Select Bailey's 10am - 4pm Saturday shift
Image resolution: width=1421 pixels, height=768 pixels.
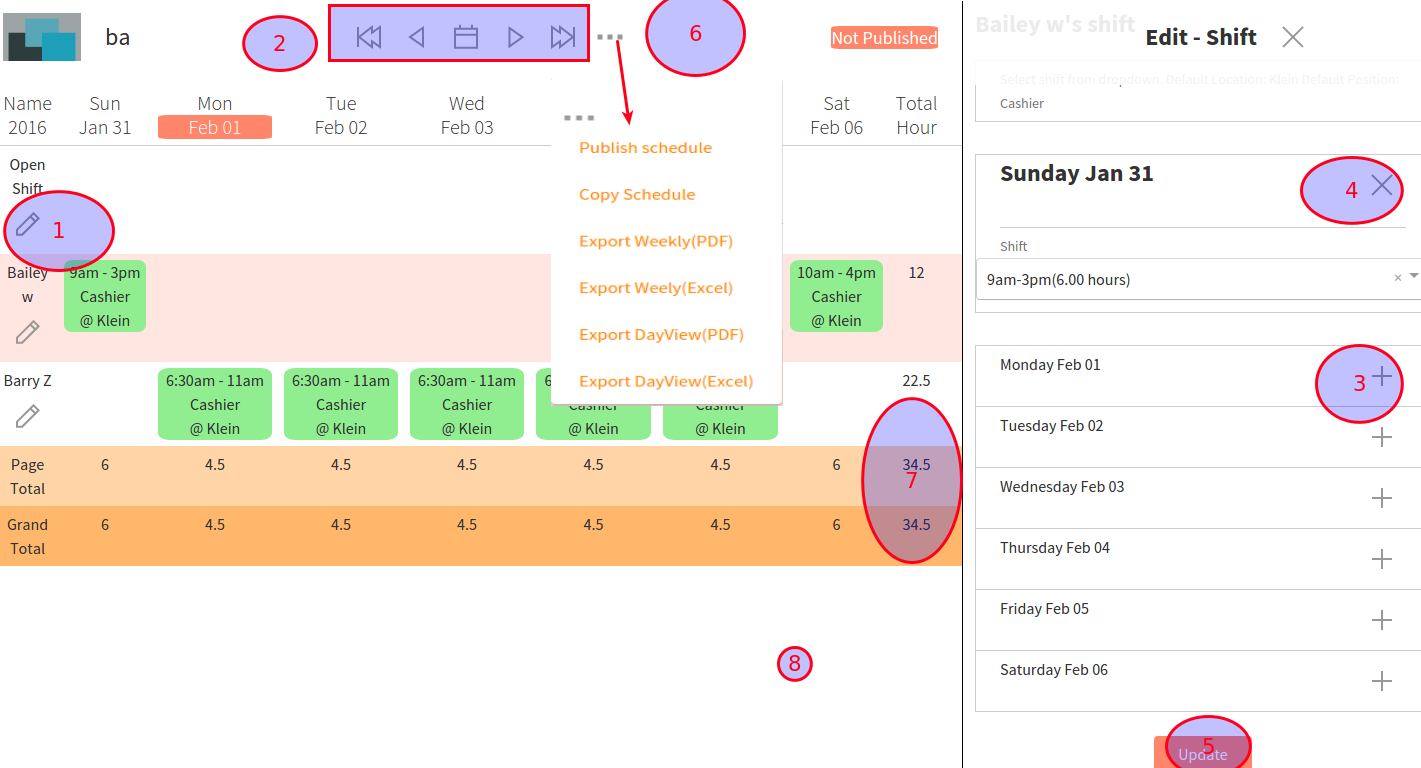pyautogui.click(x=836, y=296)
